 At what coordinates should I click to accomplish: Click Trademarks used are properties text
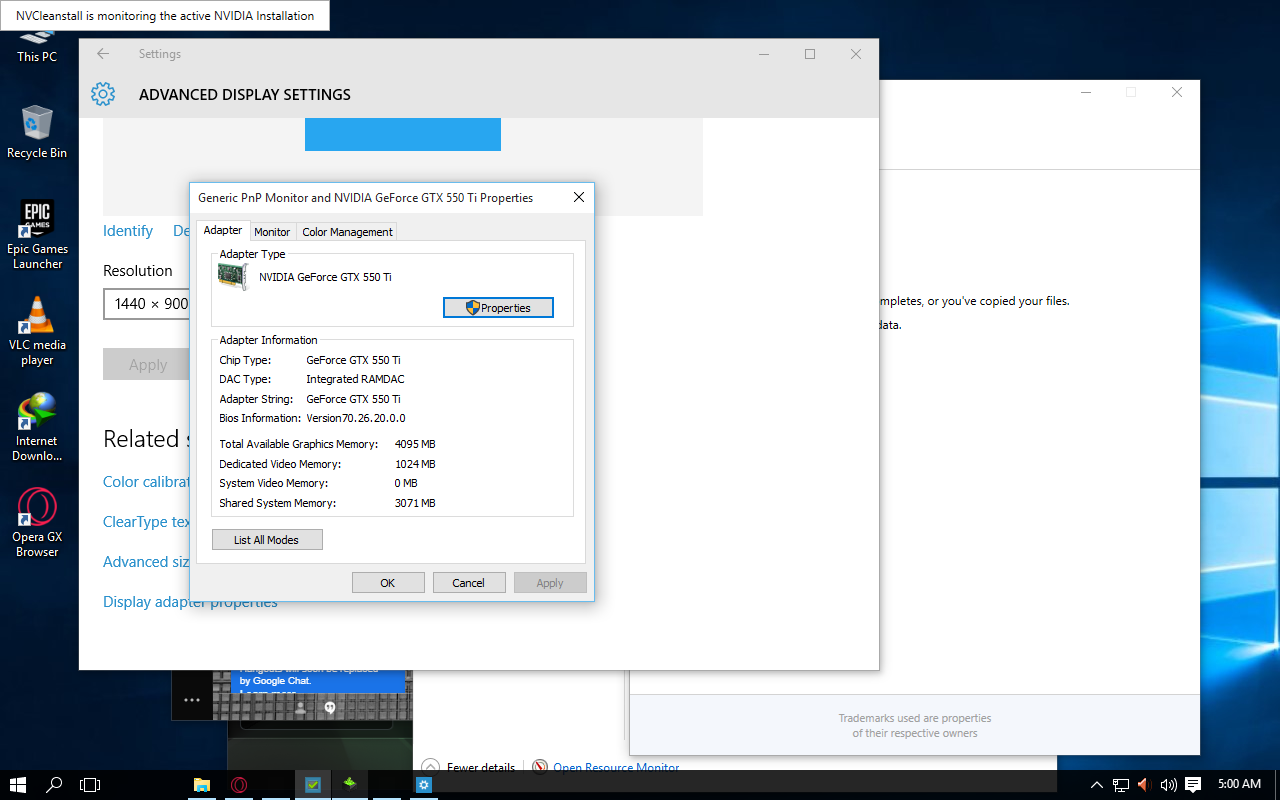tap(915, 718)
